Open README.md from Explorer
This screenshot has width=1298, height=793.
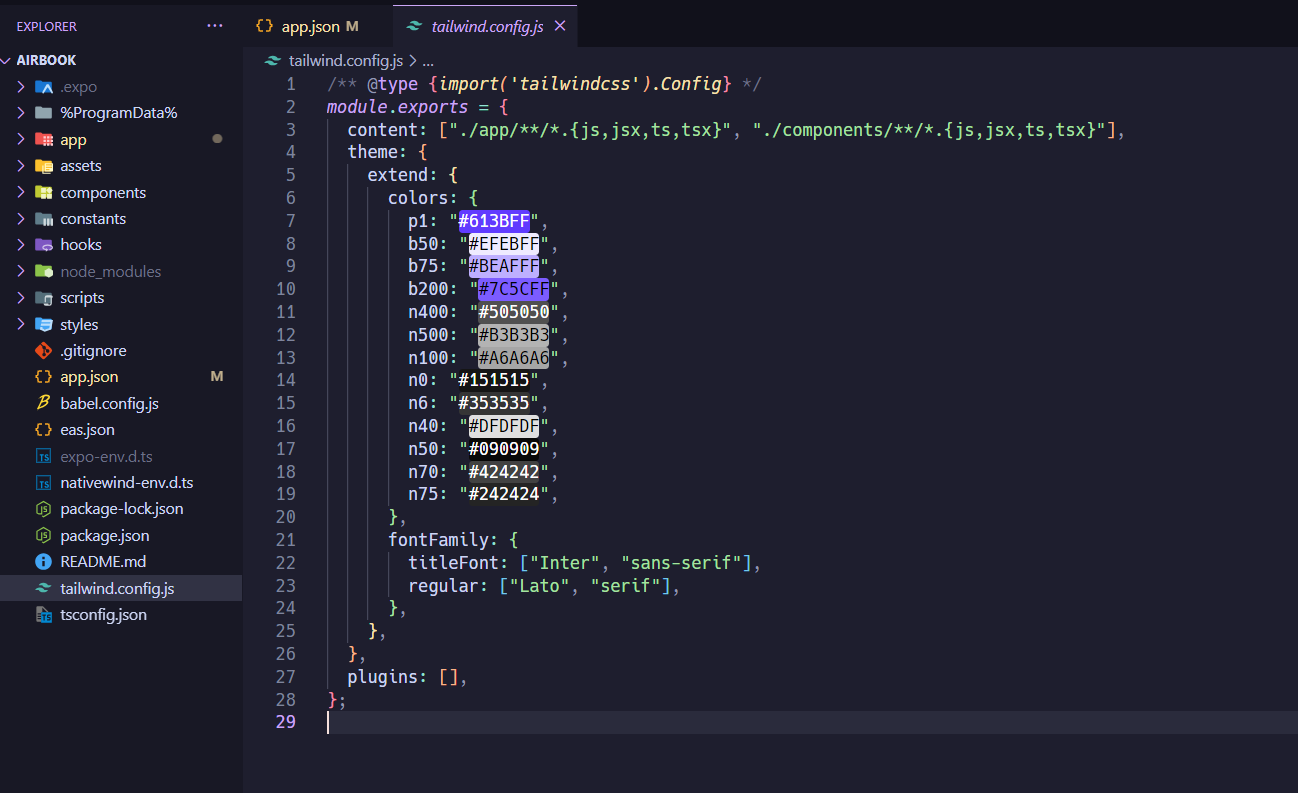click(103, 562)
